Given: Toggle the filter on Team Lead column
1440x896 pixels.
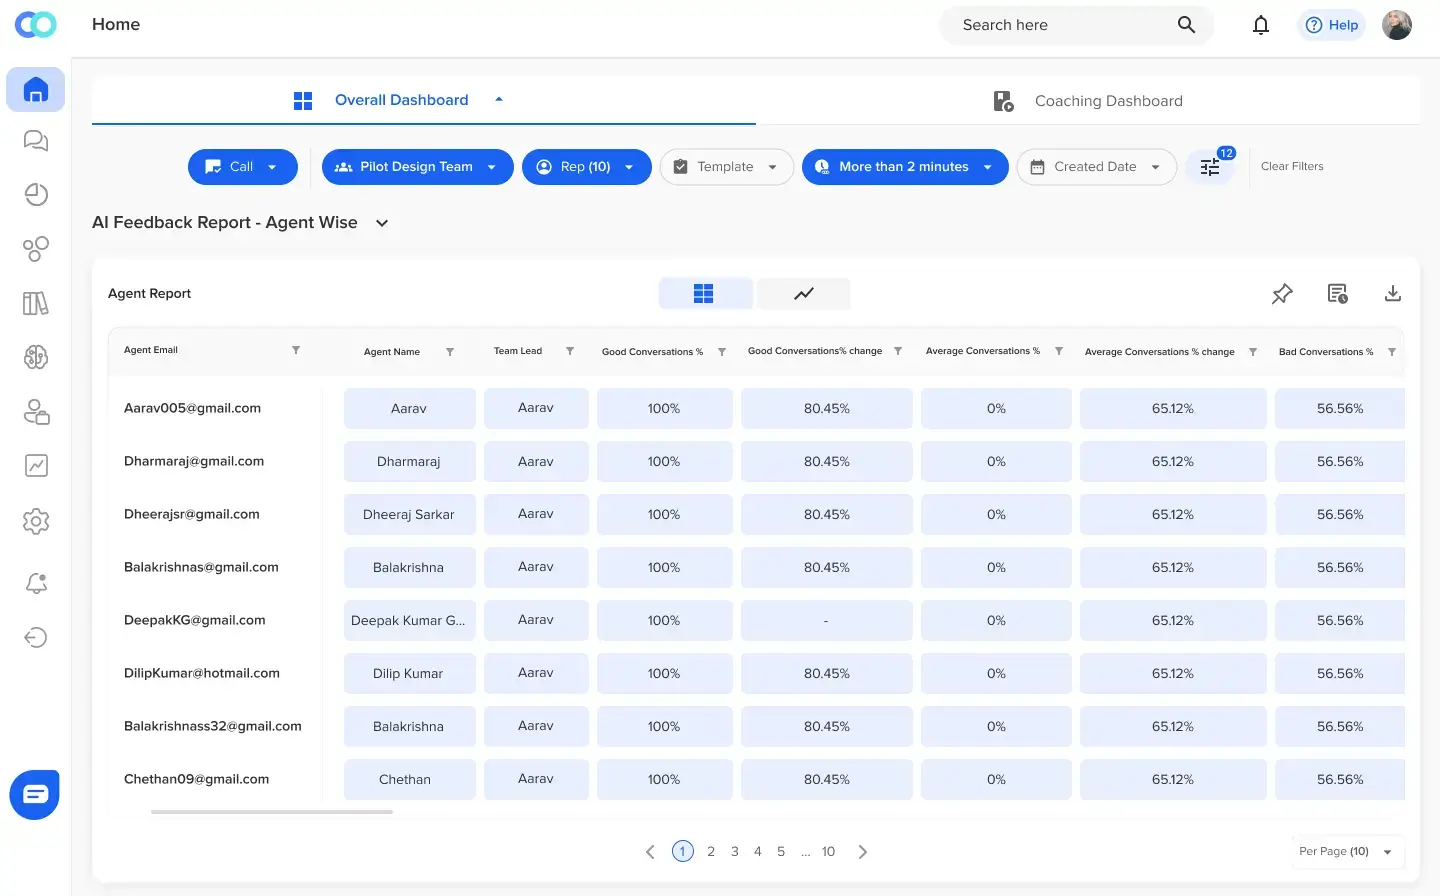Looking at the screenshot, I should (569, 351).
